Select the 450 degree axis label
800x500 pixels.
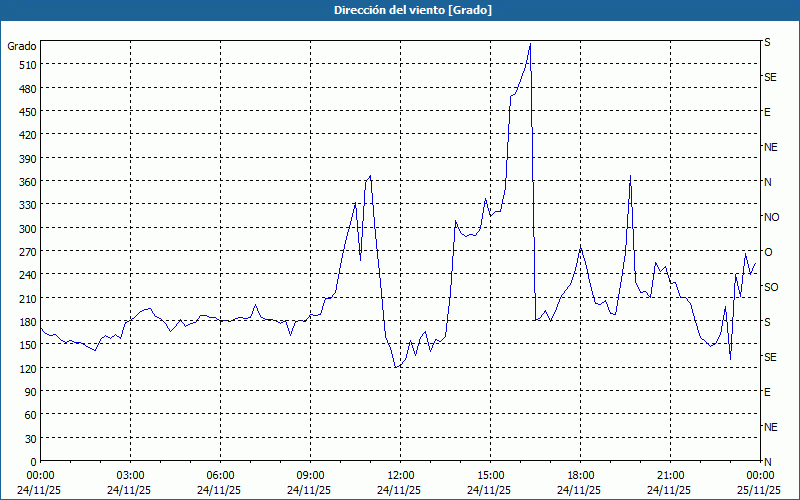(x=28, y=112)
